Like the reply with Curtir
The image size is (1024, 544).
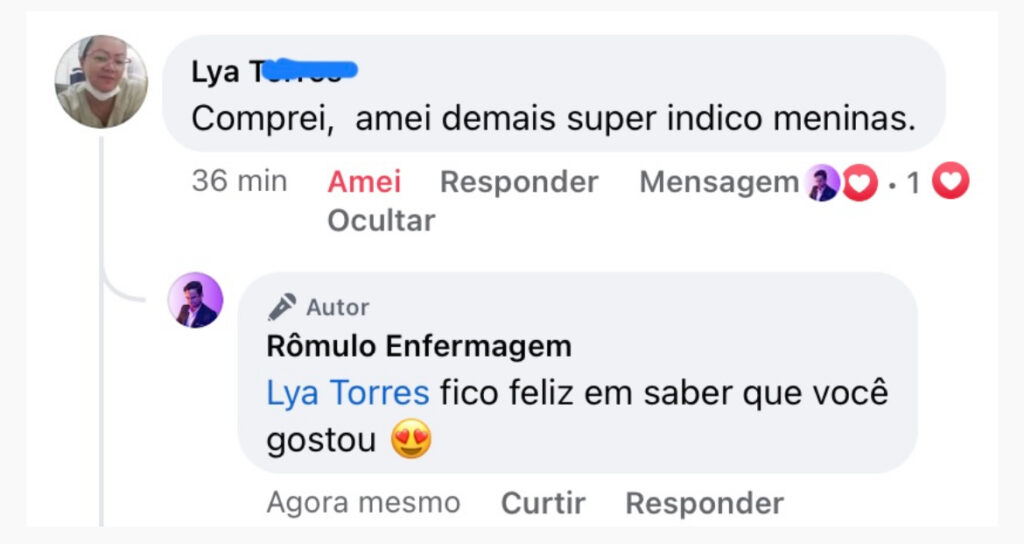[543, 503]
